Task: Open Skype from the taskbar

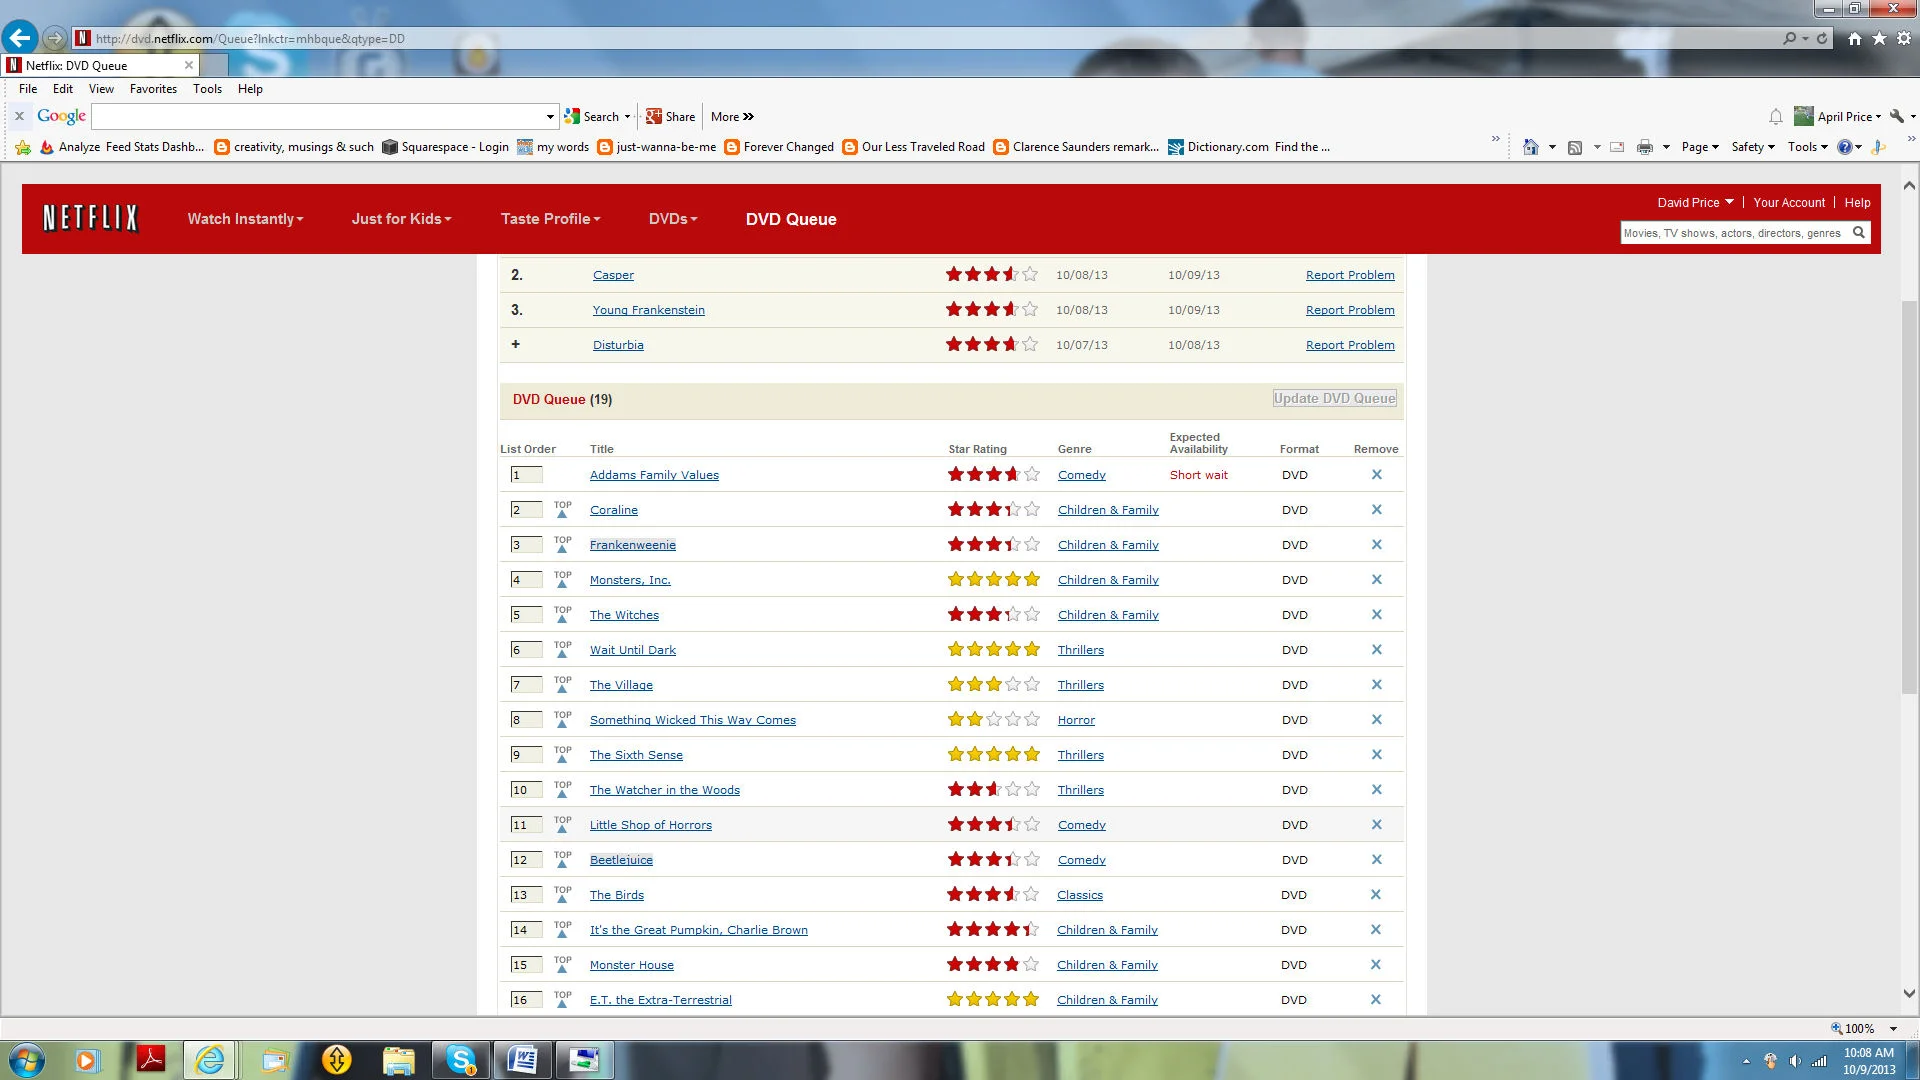Action: tap(461, 1060)
